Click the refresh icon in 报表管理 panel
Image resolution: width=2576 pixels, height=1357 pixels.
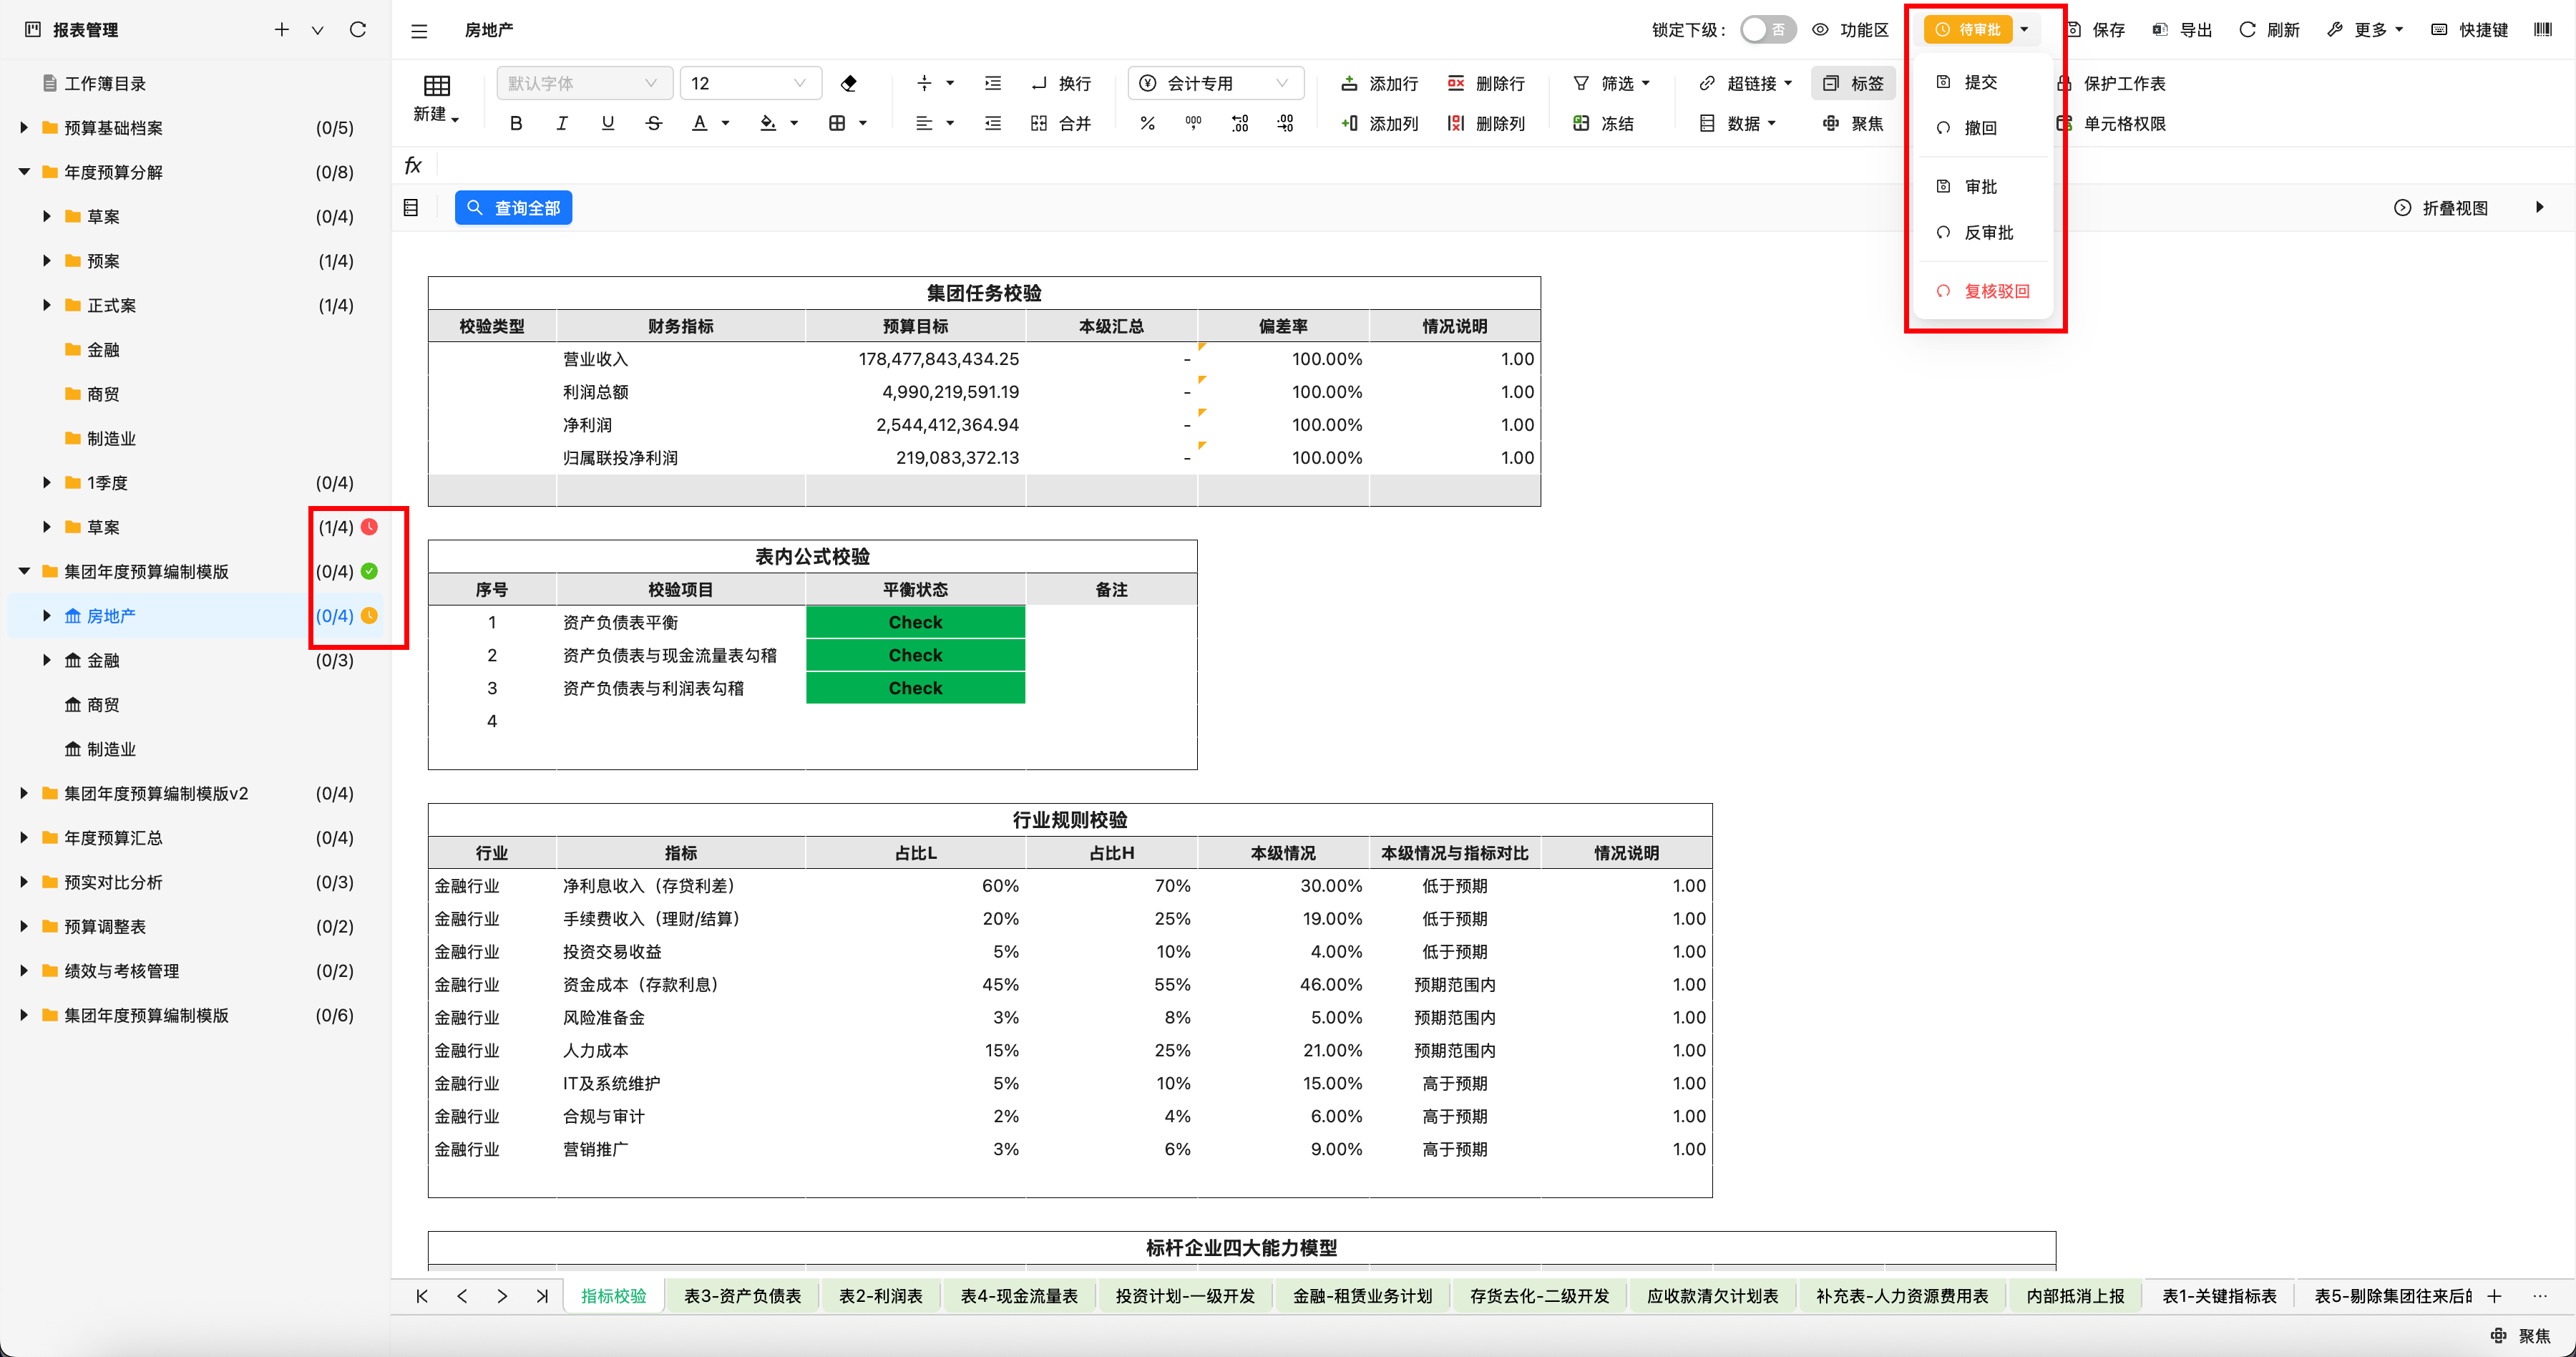[x=357, y=30]
